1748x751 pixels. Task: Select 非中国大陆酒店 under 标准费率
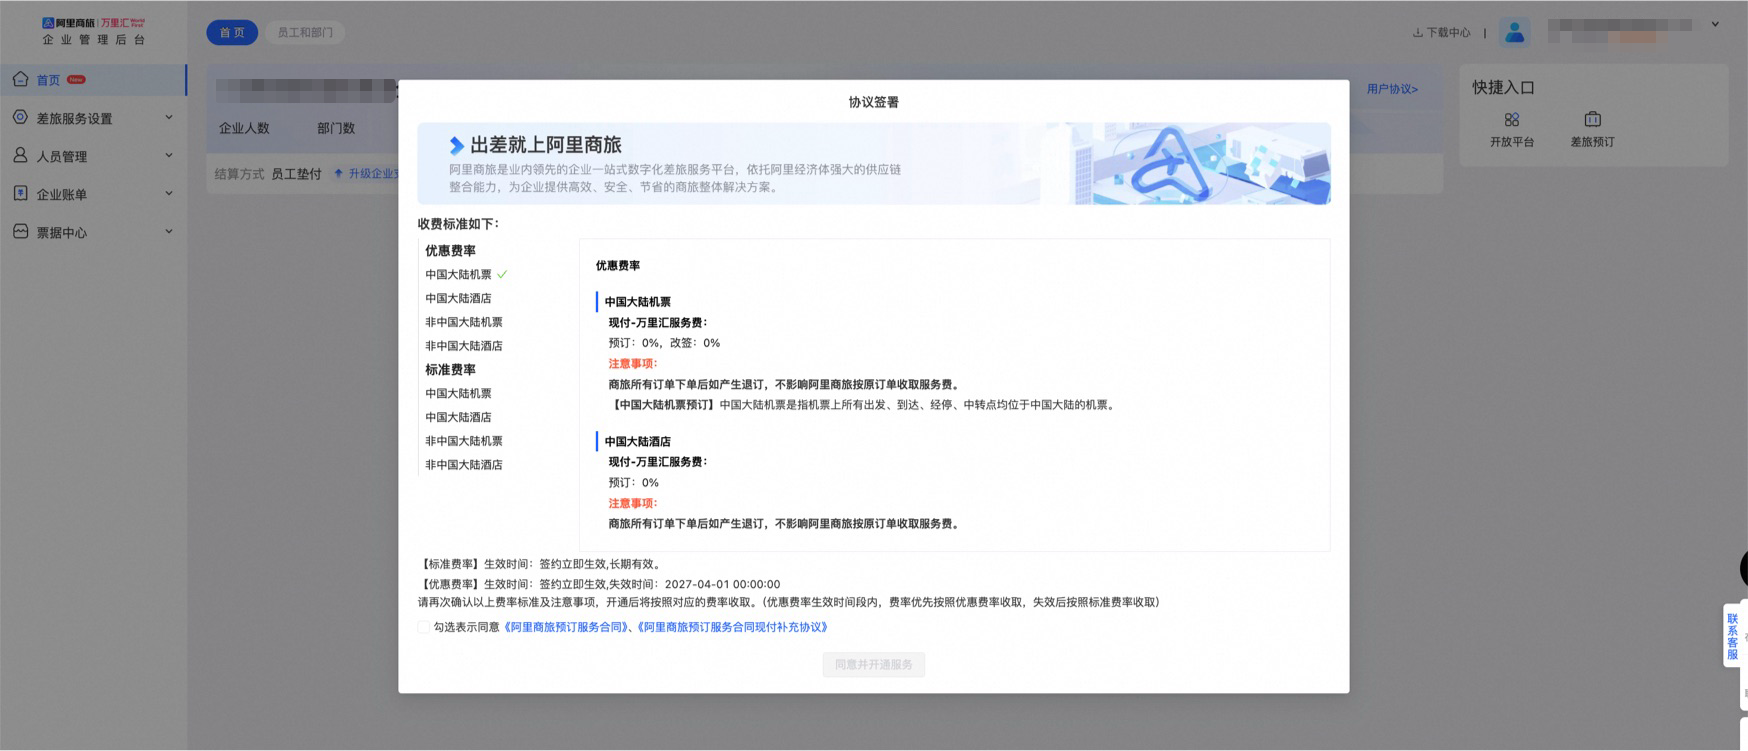(464, 465)
